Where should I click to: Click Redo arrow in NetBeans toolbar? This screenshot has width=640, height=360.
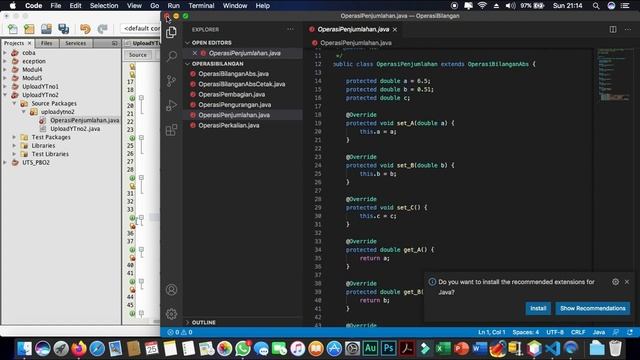(x=102, y=29)
